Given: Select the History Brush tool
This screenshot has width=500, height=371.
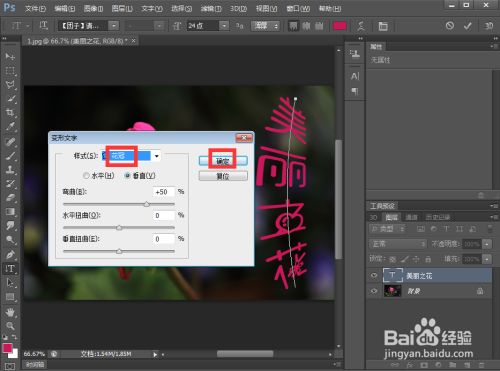Looking at the screenshot, I should [x=10, y=184].
